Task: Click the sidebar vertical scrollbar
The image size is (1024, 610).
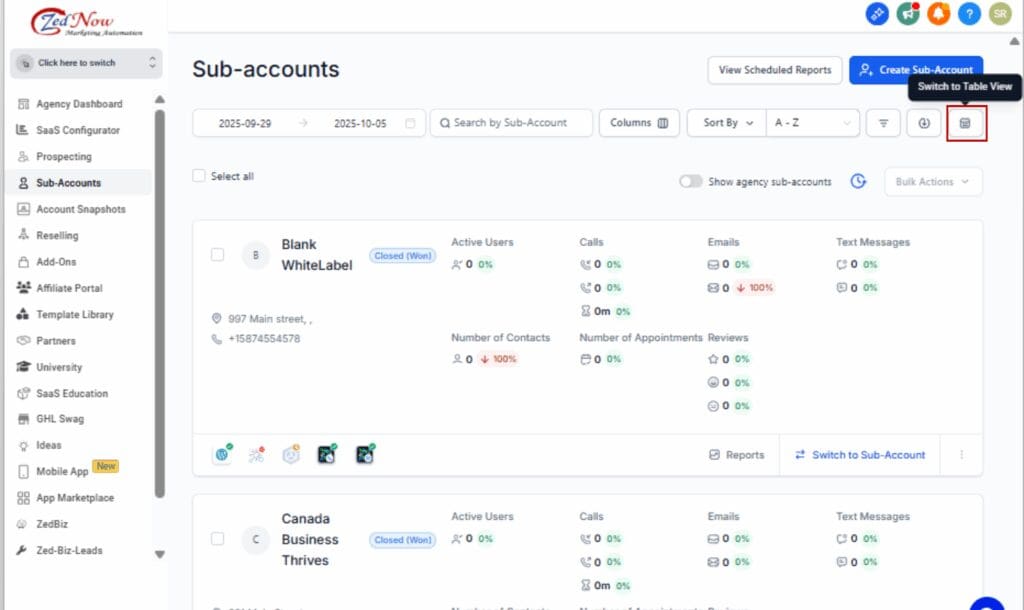Action: click(x=160, y=300)
